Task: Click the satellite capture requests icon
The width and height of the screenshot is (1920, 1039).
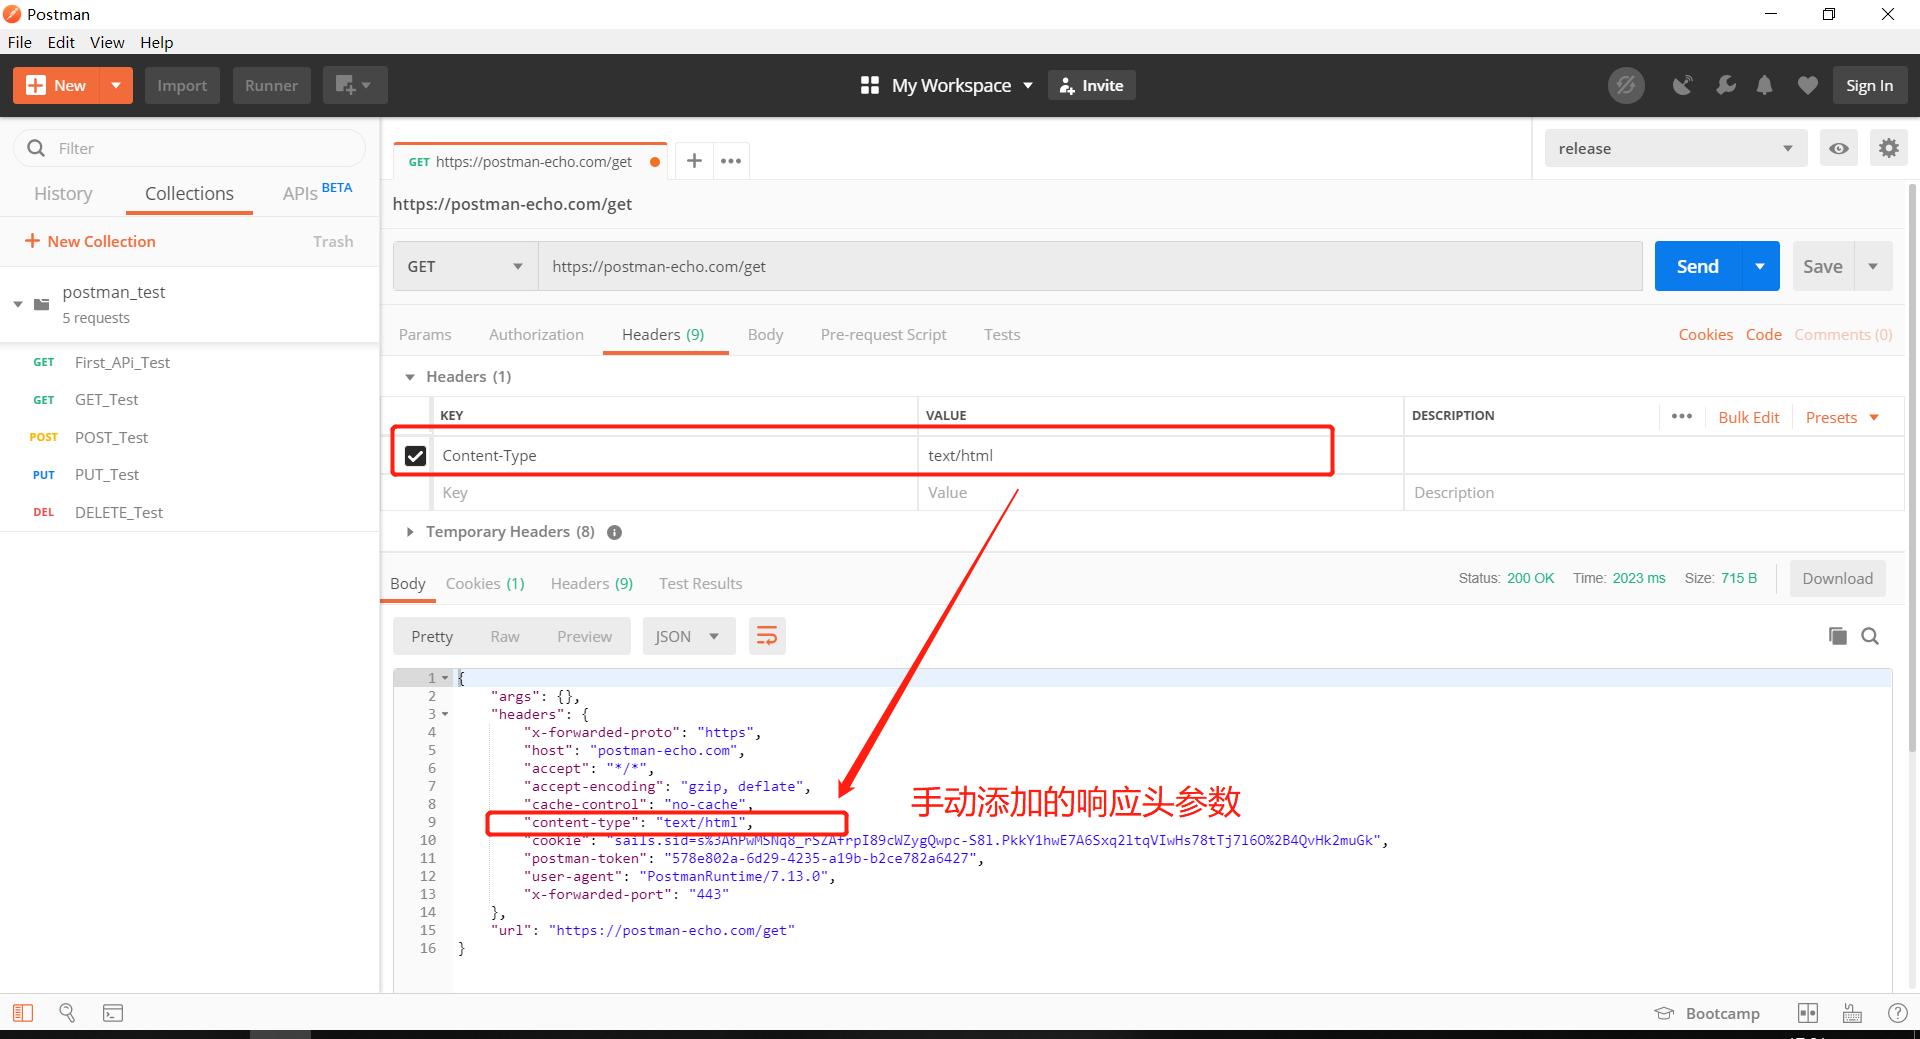Action: click(x=1683, y=85)
